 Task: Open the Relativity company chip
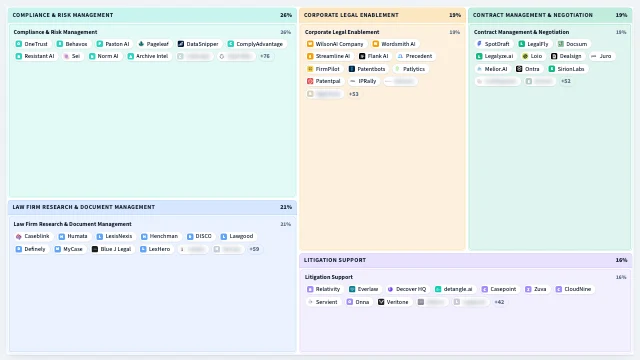[x=324, y=289]
